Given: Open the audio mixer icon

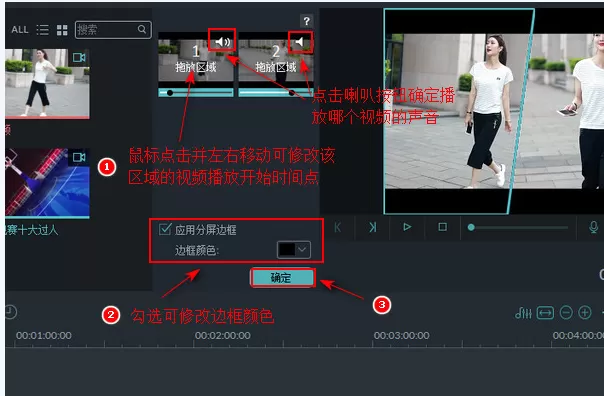Looking at the screenshot, I should [x=523, y=313].
